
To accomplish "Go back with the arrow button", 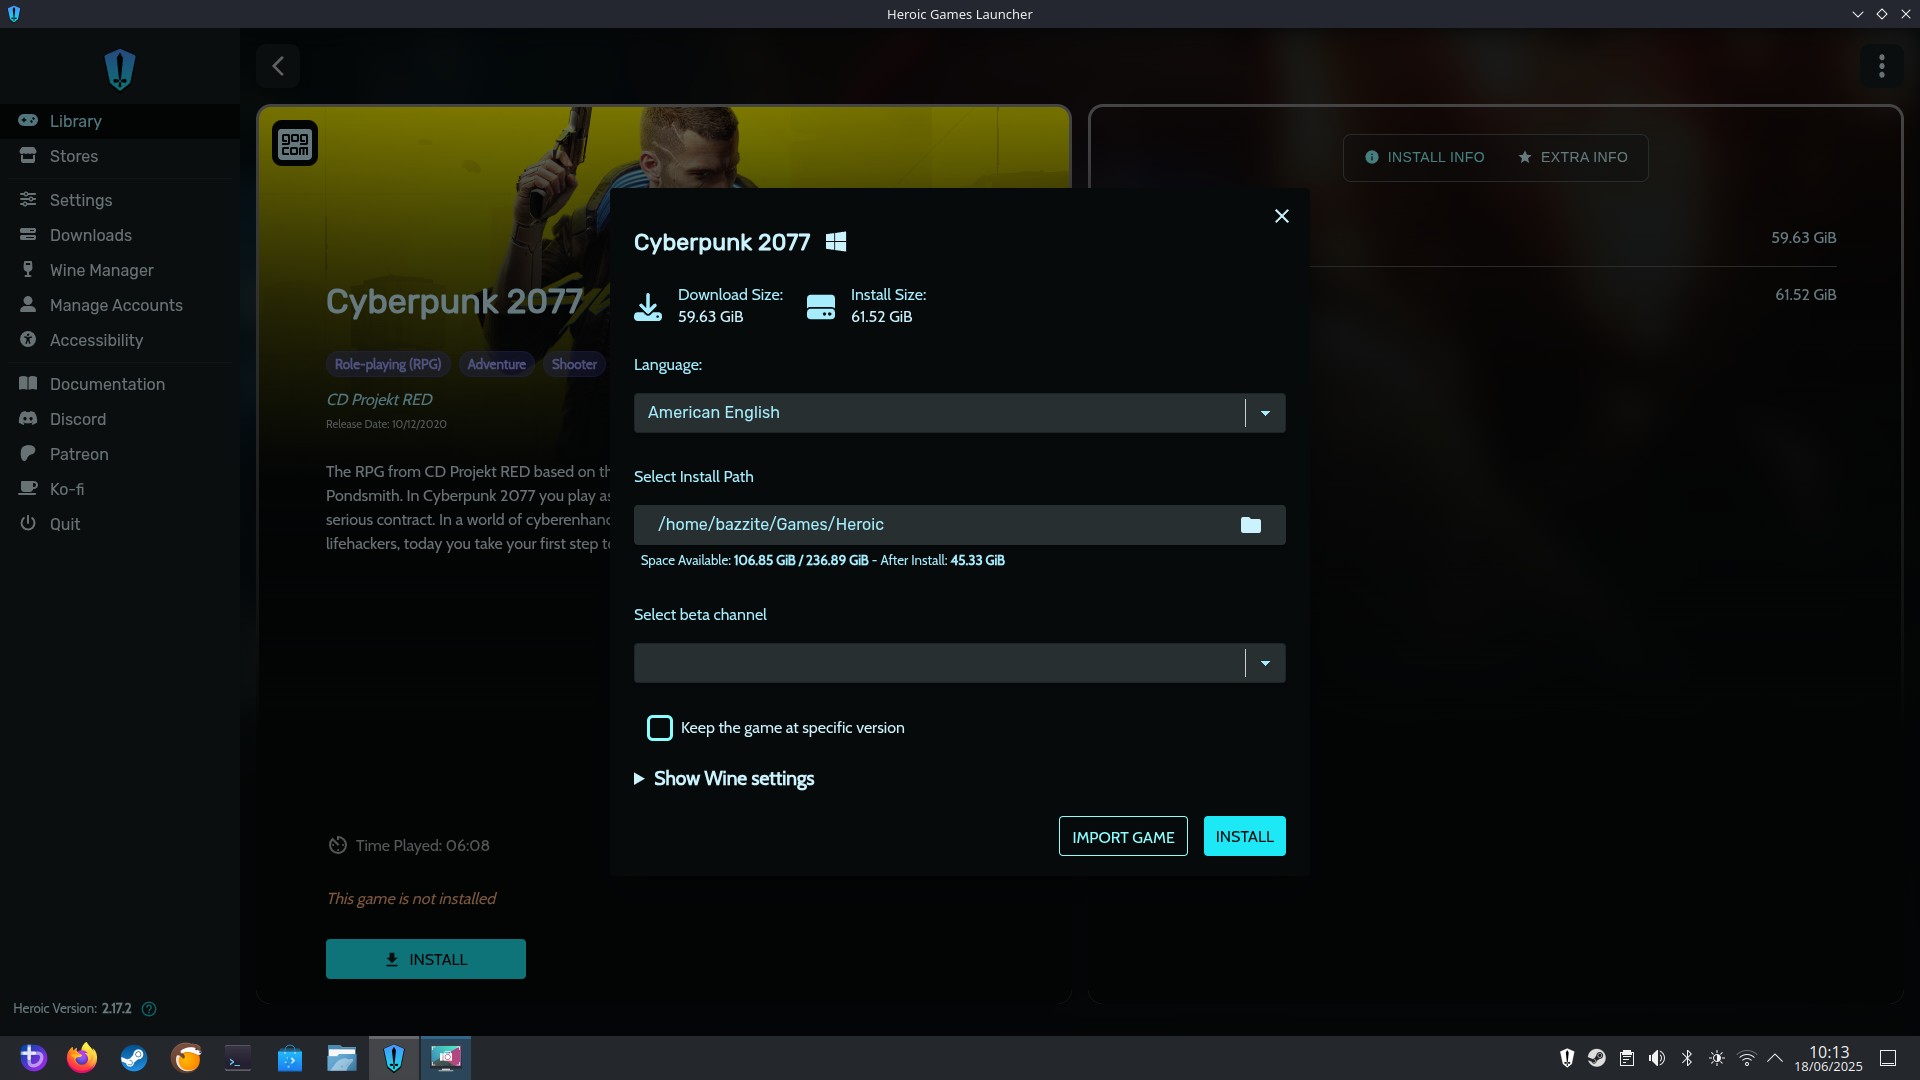I will pyautogui.click(x=278, y=66).
